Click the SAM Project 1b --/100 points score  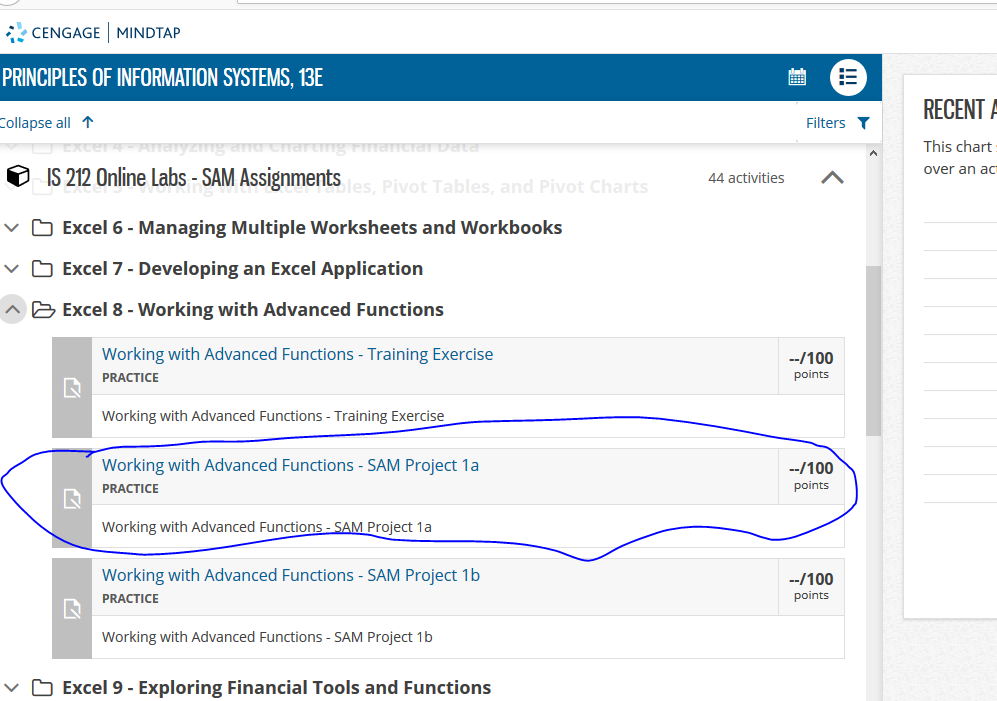coord(811,586)
